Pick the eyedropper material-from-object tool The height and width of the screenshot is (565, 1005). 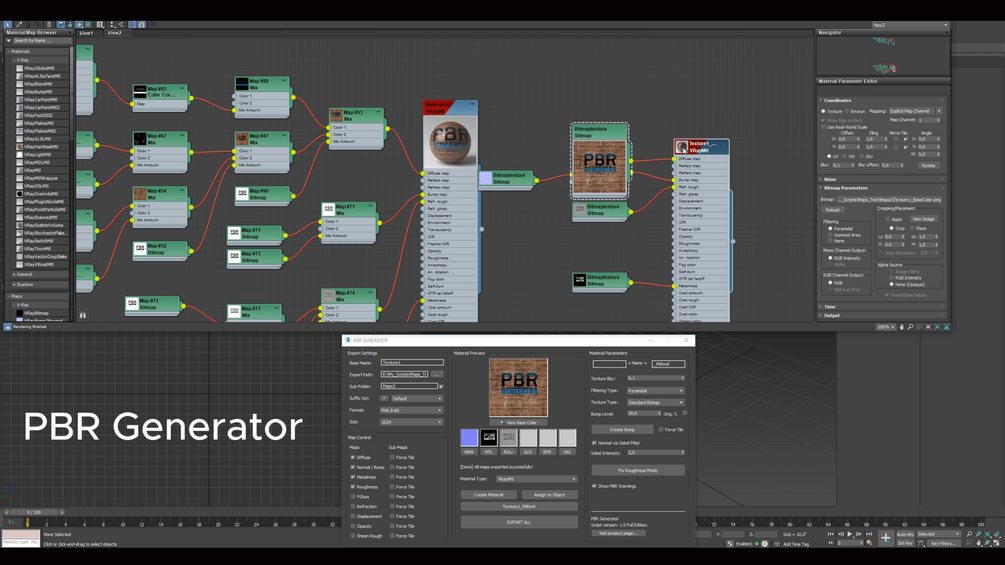click(x=19, y=24)
